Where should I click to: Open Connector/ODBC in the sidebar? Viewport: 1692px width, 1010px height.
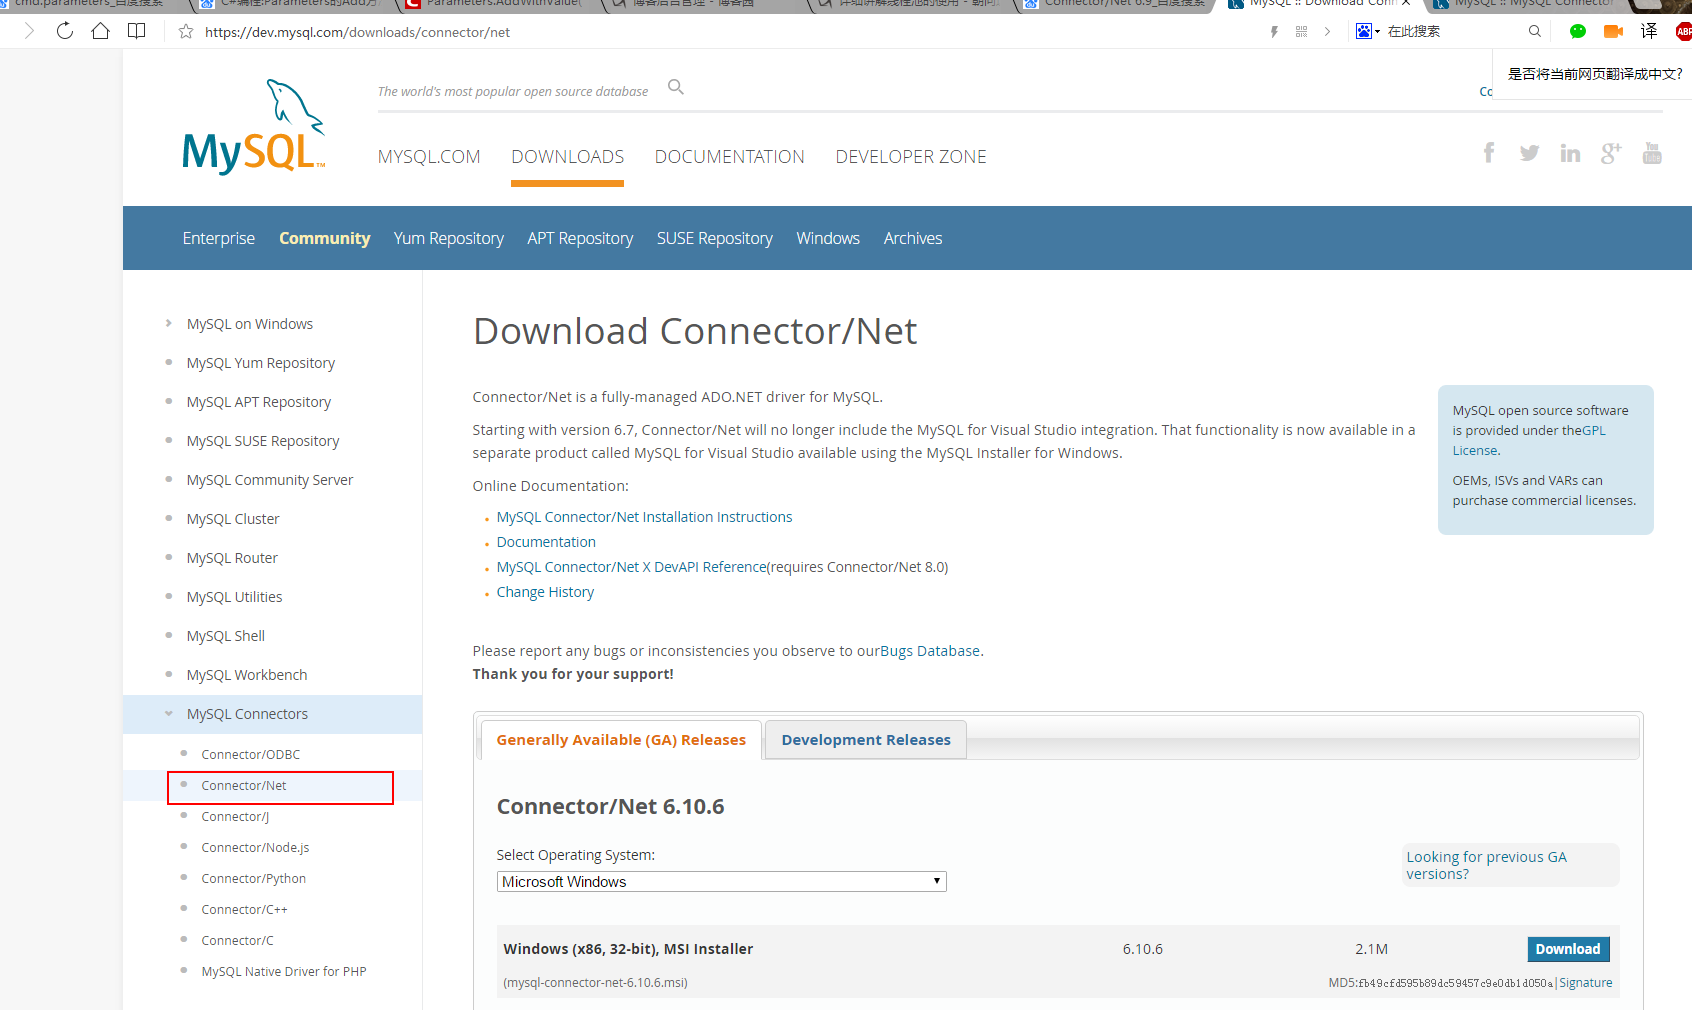tap(250, 754)
